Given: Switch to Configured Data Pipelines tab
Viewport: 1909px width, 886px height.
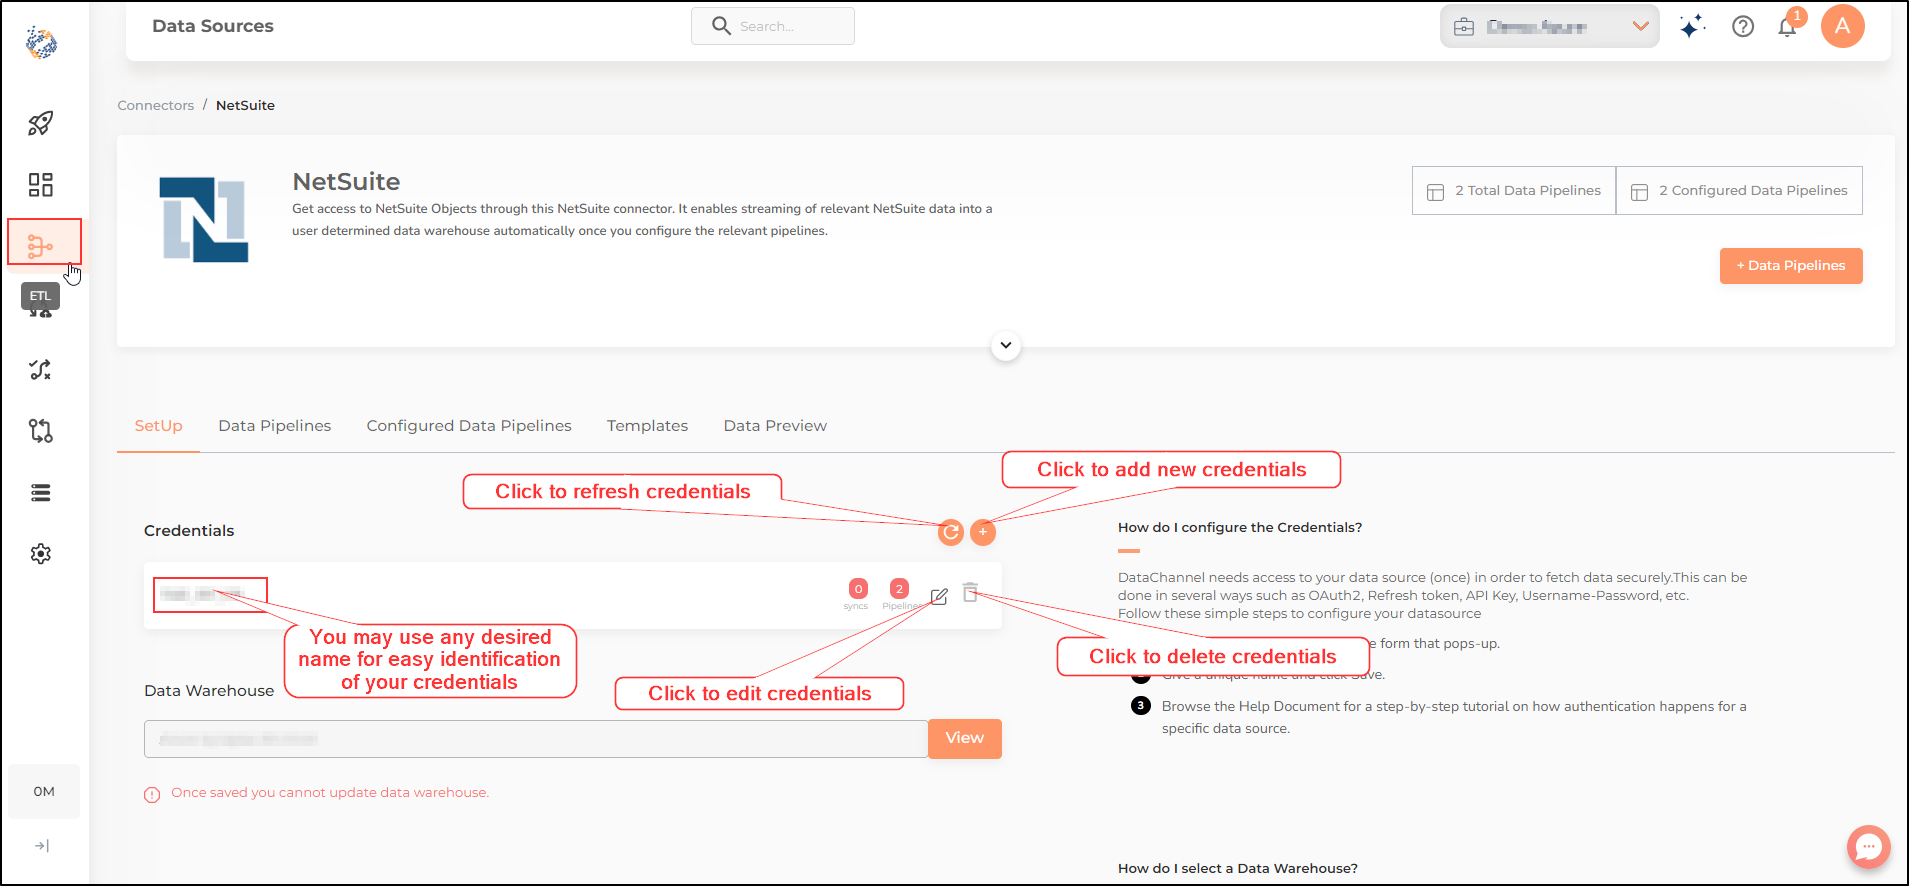Looking at the screenshot, I should (x=469, y=426).
